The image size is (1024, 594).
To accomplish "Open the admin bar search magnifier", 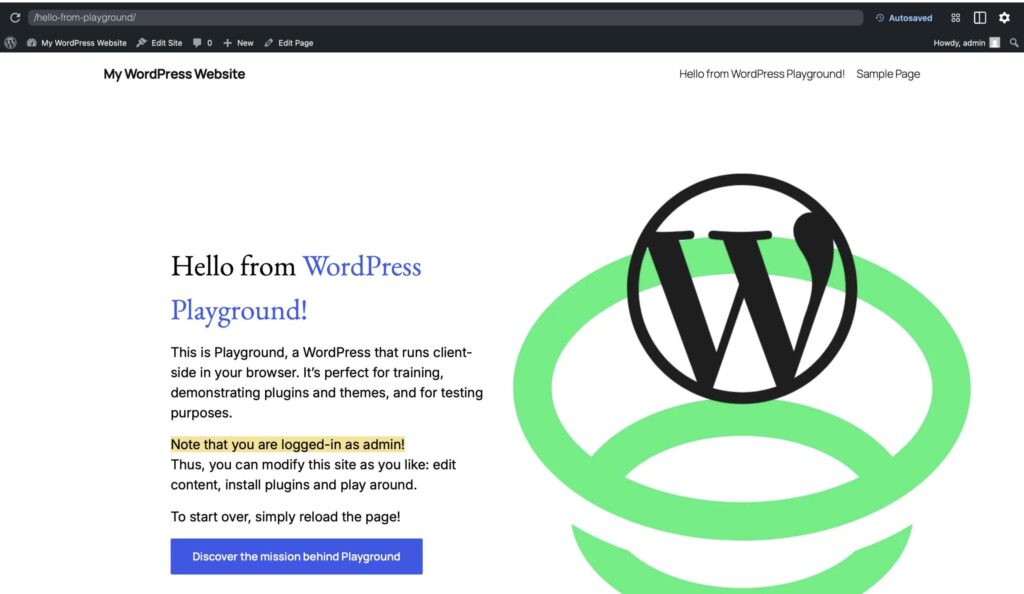I will click(x=1014, y=43).
